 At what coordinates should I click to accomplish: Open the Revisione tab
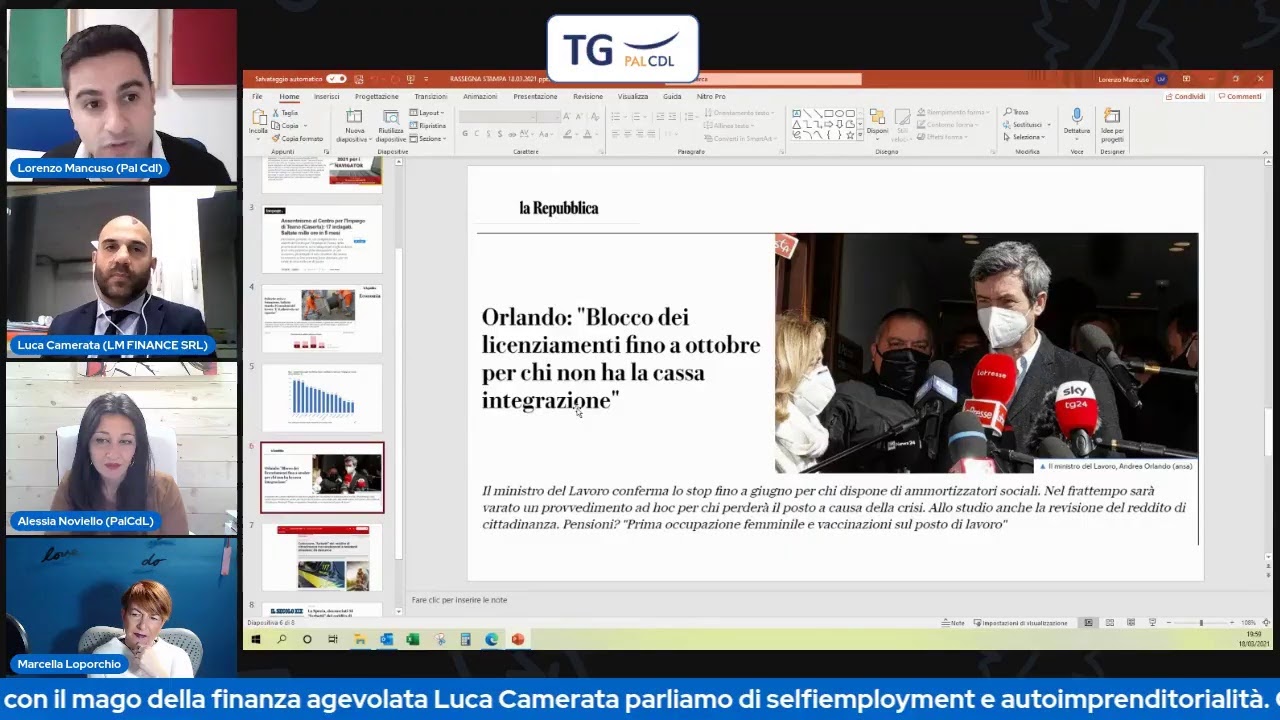(x=588, y=97)
